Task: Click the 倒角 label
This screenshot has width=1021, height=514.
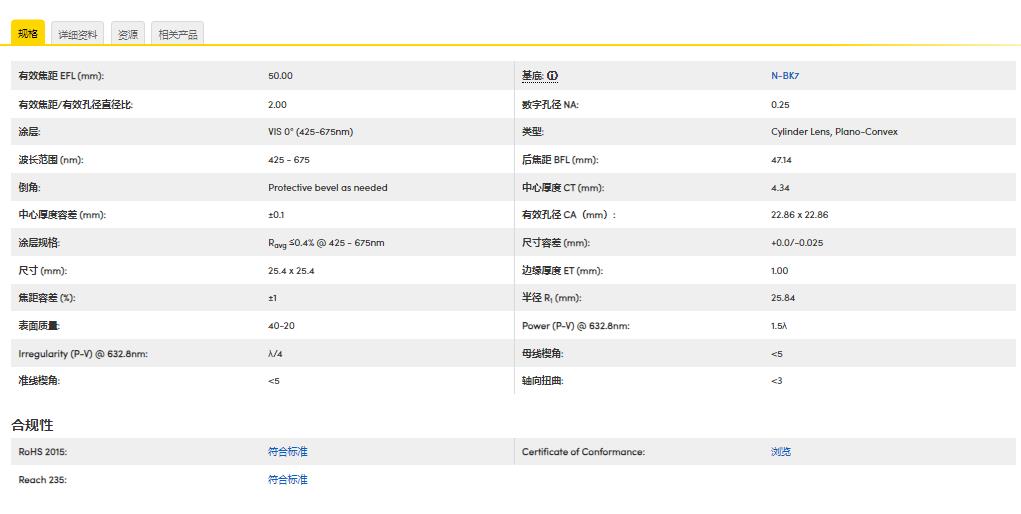Action: coord(29,188)
